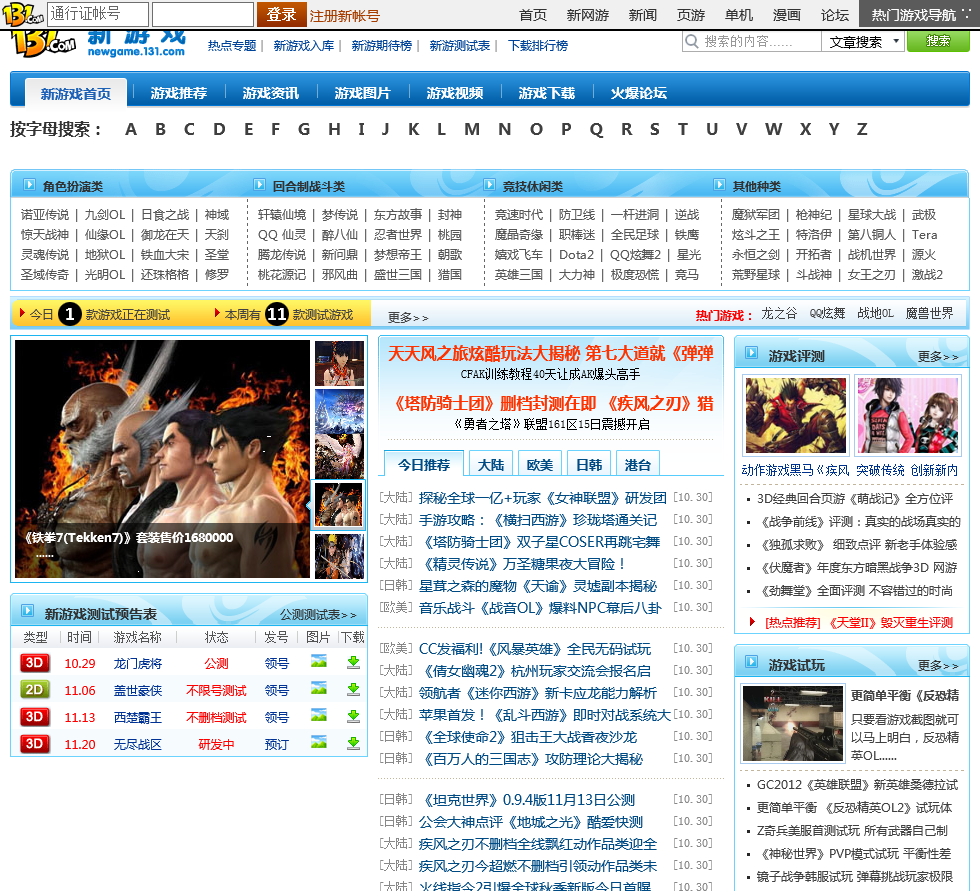Open the 龙之谷 hot game link
This screenshot has height=891, width=980.
click(x=779, y=313)
